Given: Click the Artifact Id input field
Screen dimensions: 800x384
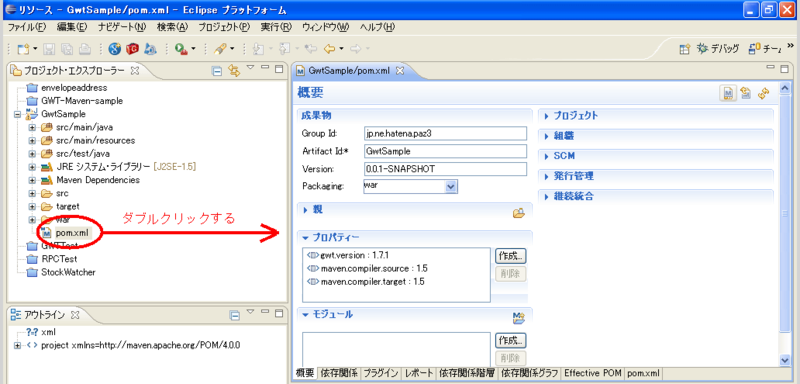Looking at the screenshot, I should 445,151.
